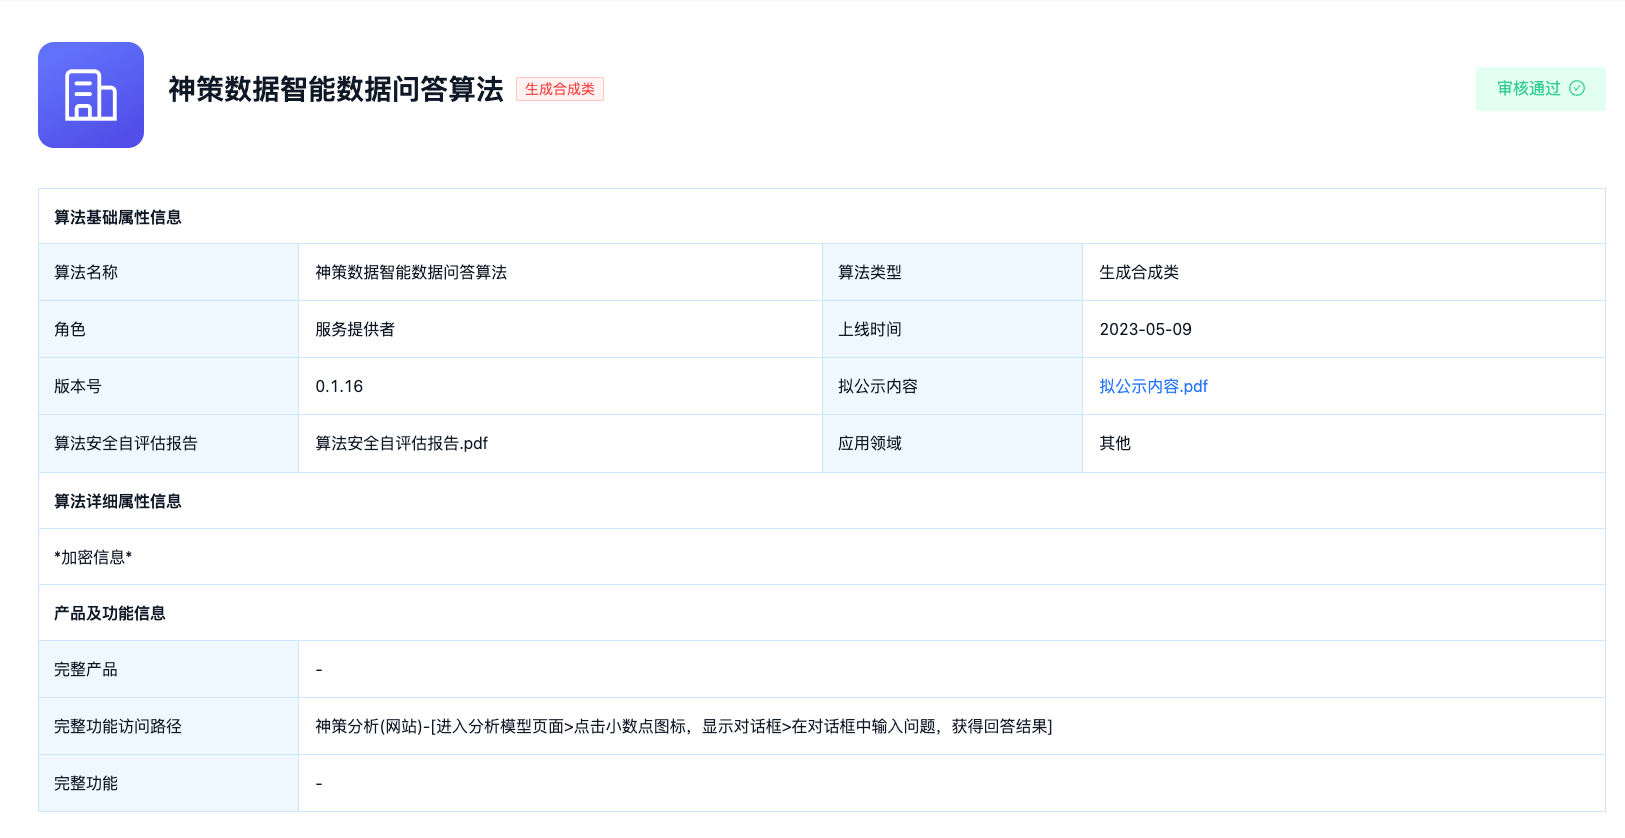Click the 版本号 label cell

click(x=168, y=386)
